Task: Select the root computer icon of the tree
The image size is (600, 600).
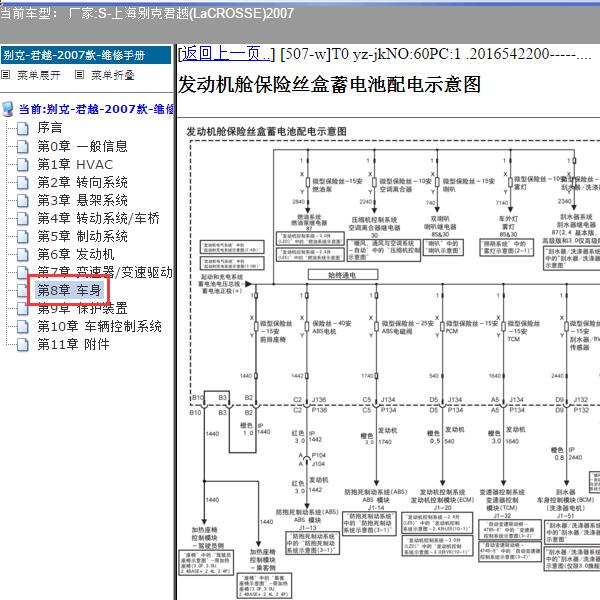Action: [8, 109]
